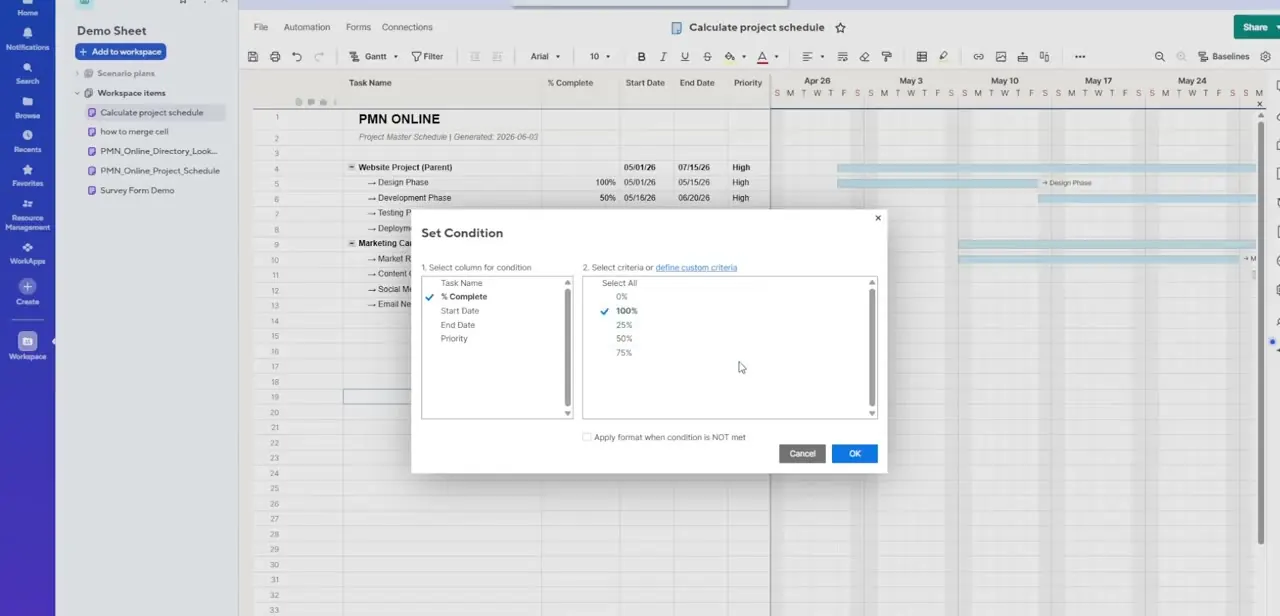This screenshot has height=616, width=1280.
Task: Click OK in Set Condition dialog
Action: click(x=855, y=454)
